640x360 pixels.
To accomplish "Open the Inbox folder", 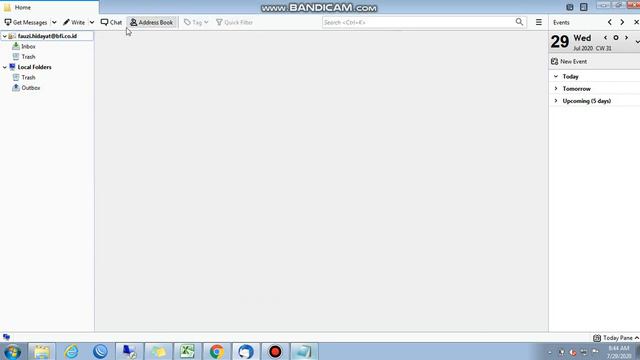I will [x=28, y=47].
